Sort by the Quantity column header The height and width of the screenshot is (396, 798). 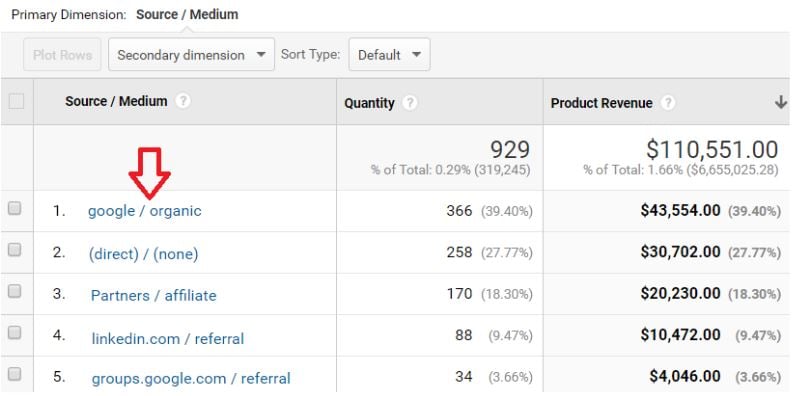click(369, 103)
